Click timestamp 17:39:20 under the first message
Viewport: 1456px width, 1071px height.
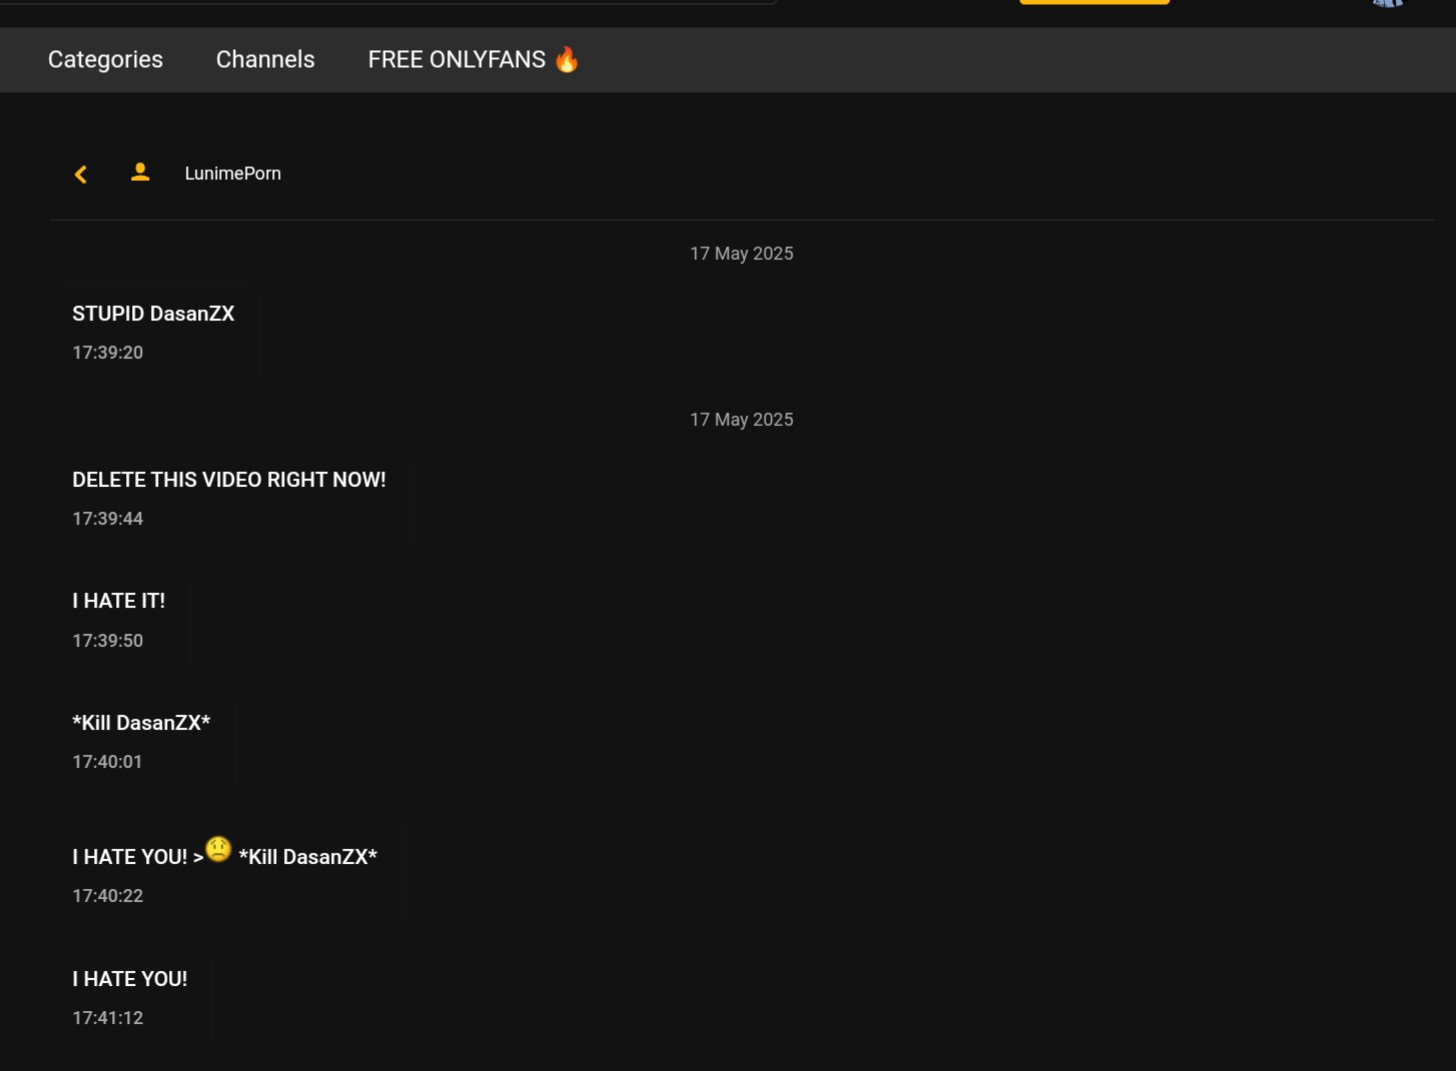[x=107, y=352]
